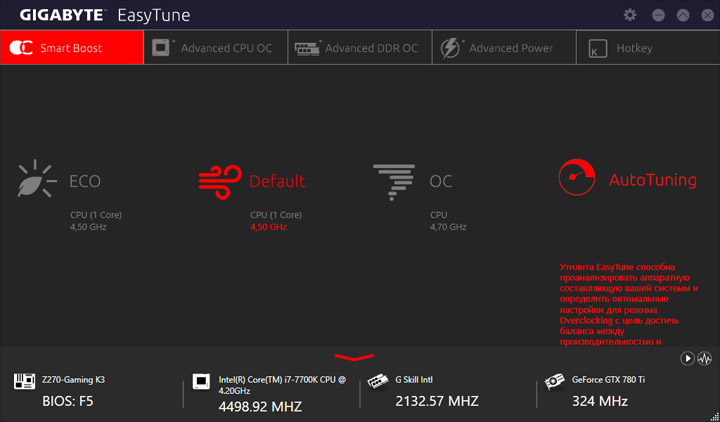
Task: Click the 4,70 GHz OC value
Action: [x=448, y=227]
